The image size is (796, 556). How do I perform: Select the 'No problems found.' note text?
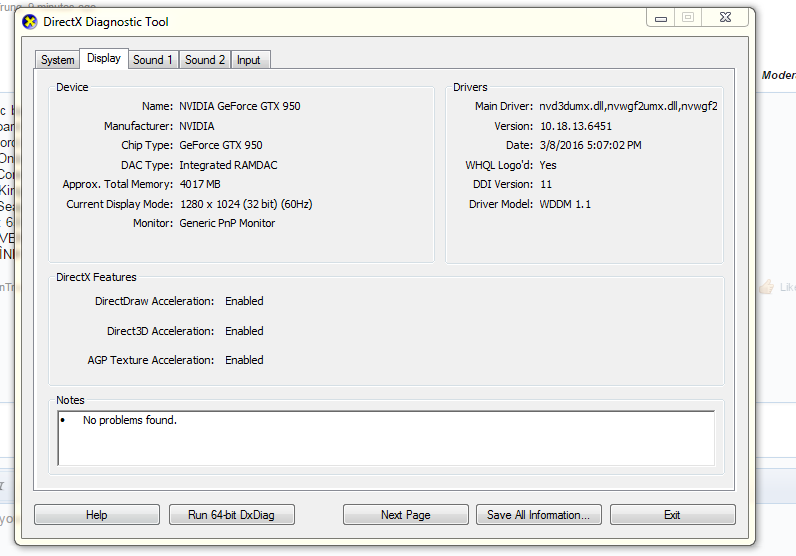pyautogui.click(x=130, y=420)
